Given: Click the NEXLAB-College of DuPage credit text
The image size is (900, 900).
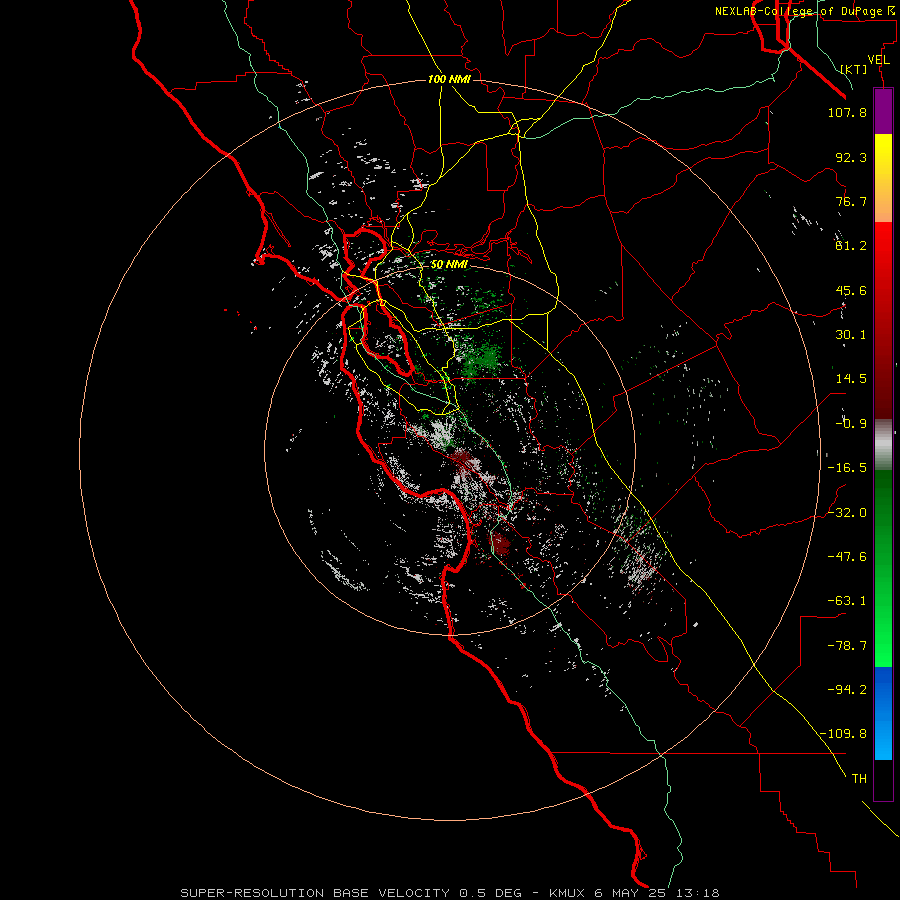Looking at the screenshot, I should [x=804, y=11].
